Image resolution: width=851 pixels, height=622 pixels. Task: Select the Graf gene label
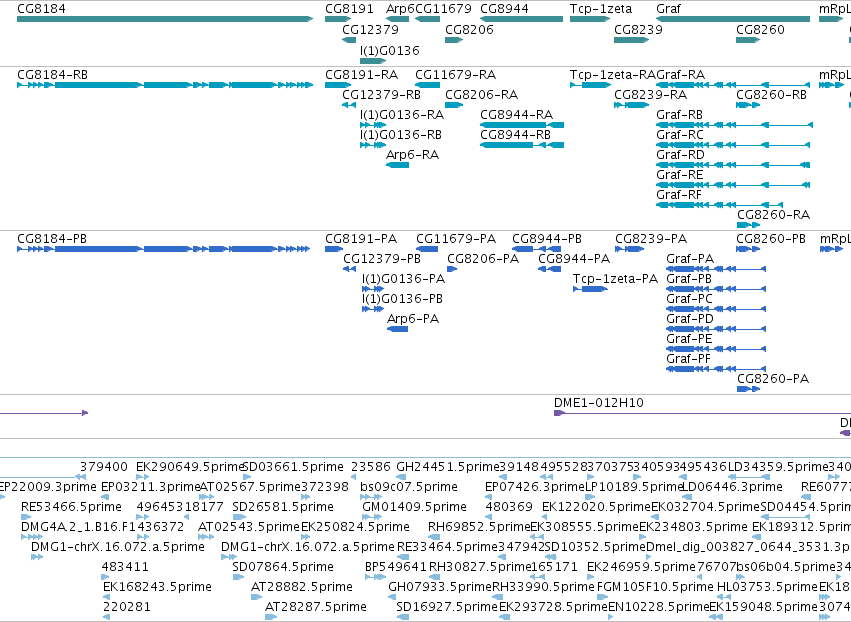pyautogui.click(x=668, y=9)
